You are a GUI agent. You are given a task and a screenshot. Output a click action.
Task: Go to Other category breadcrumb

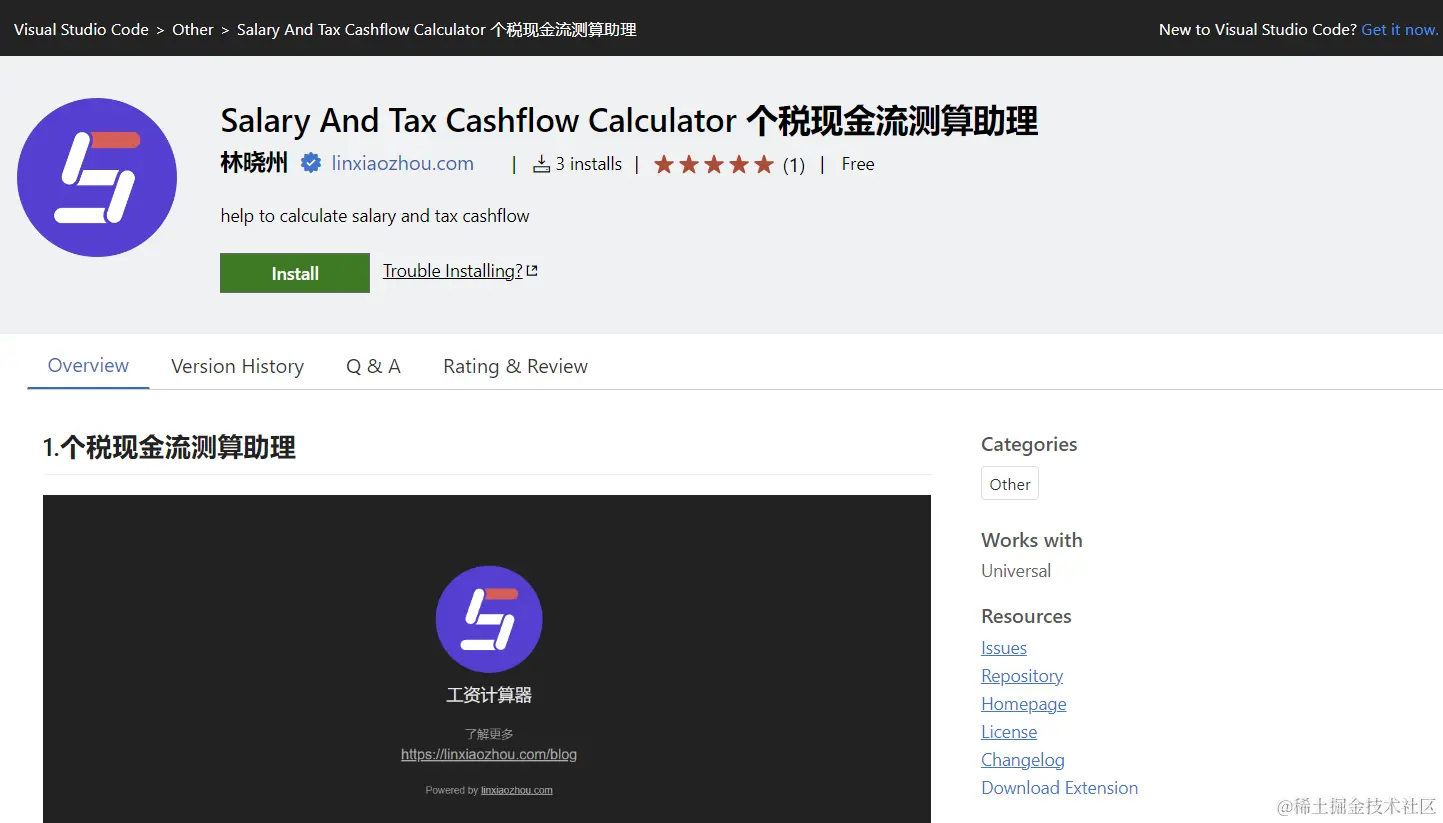(193, 29)
